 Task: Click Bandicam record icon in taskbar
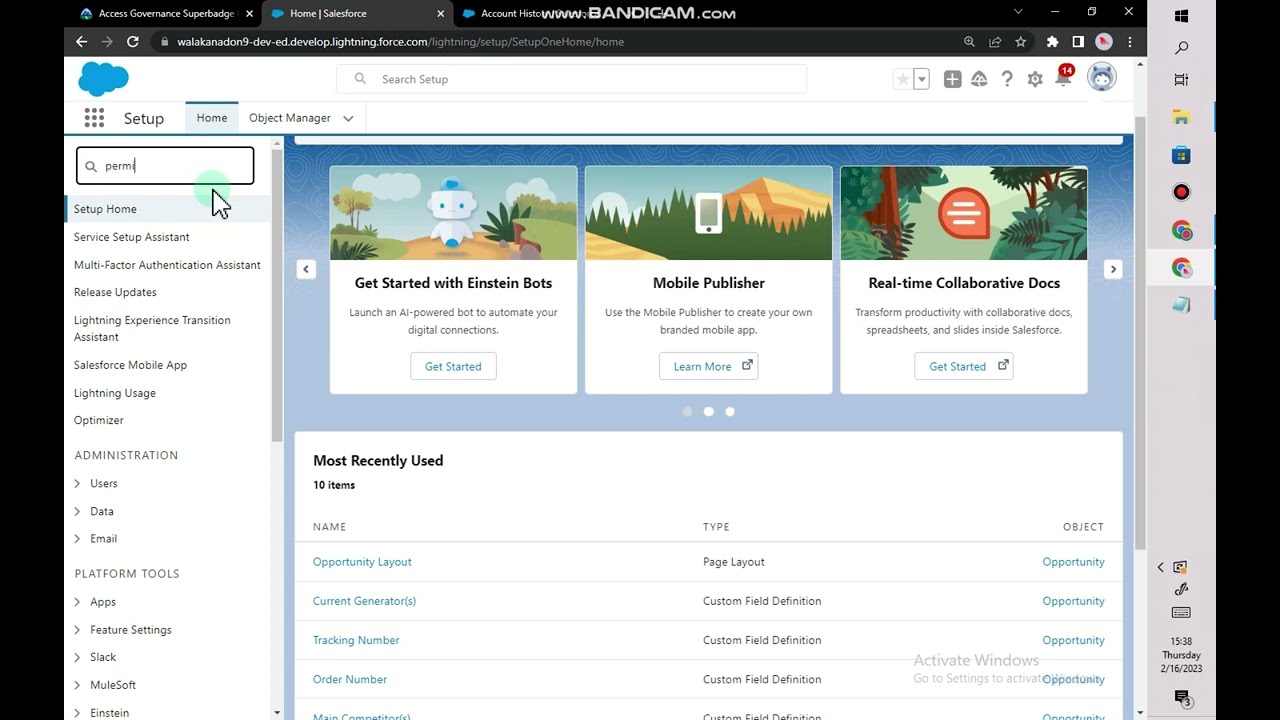coord(1181,192)
